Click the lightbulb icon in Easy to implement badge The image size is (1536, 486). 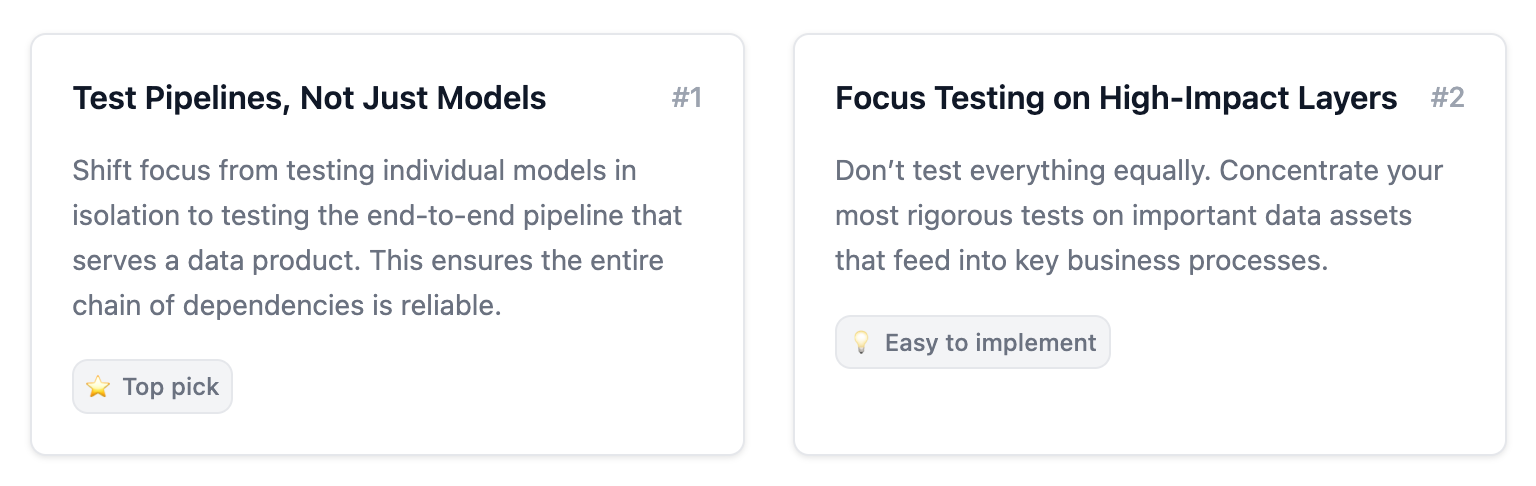[861, 343]
